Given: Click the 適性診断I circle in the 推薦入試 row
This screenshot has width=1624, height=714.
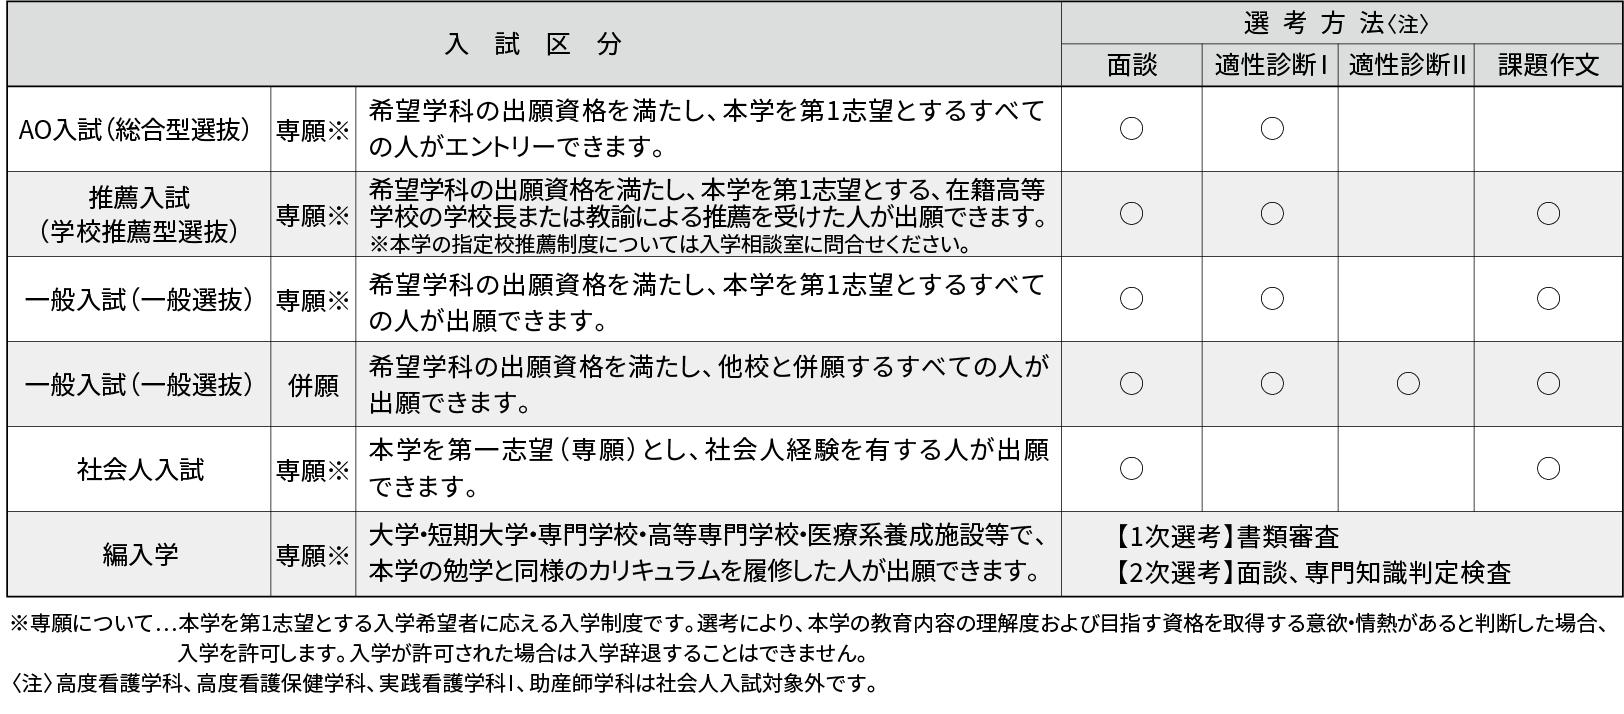Looking at the screenshot, I should pos(1272,213).
